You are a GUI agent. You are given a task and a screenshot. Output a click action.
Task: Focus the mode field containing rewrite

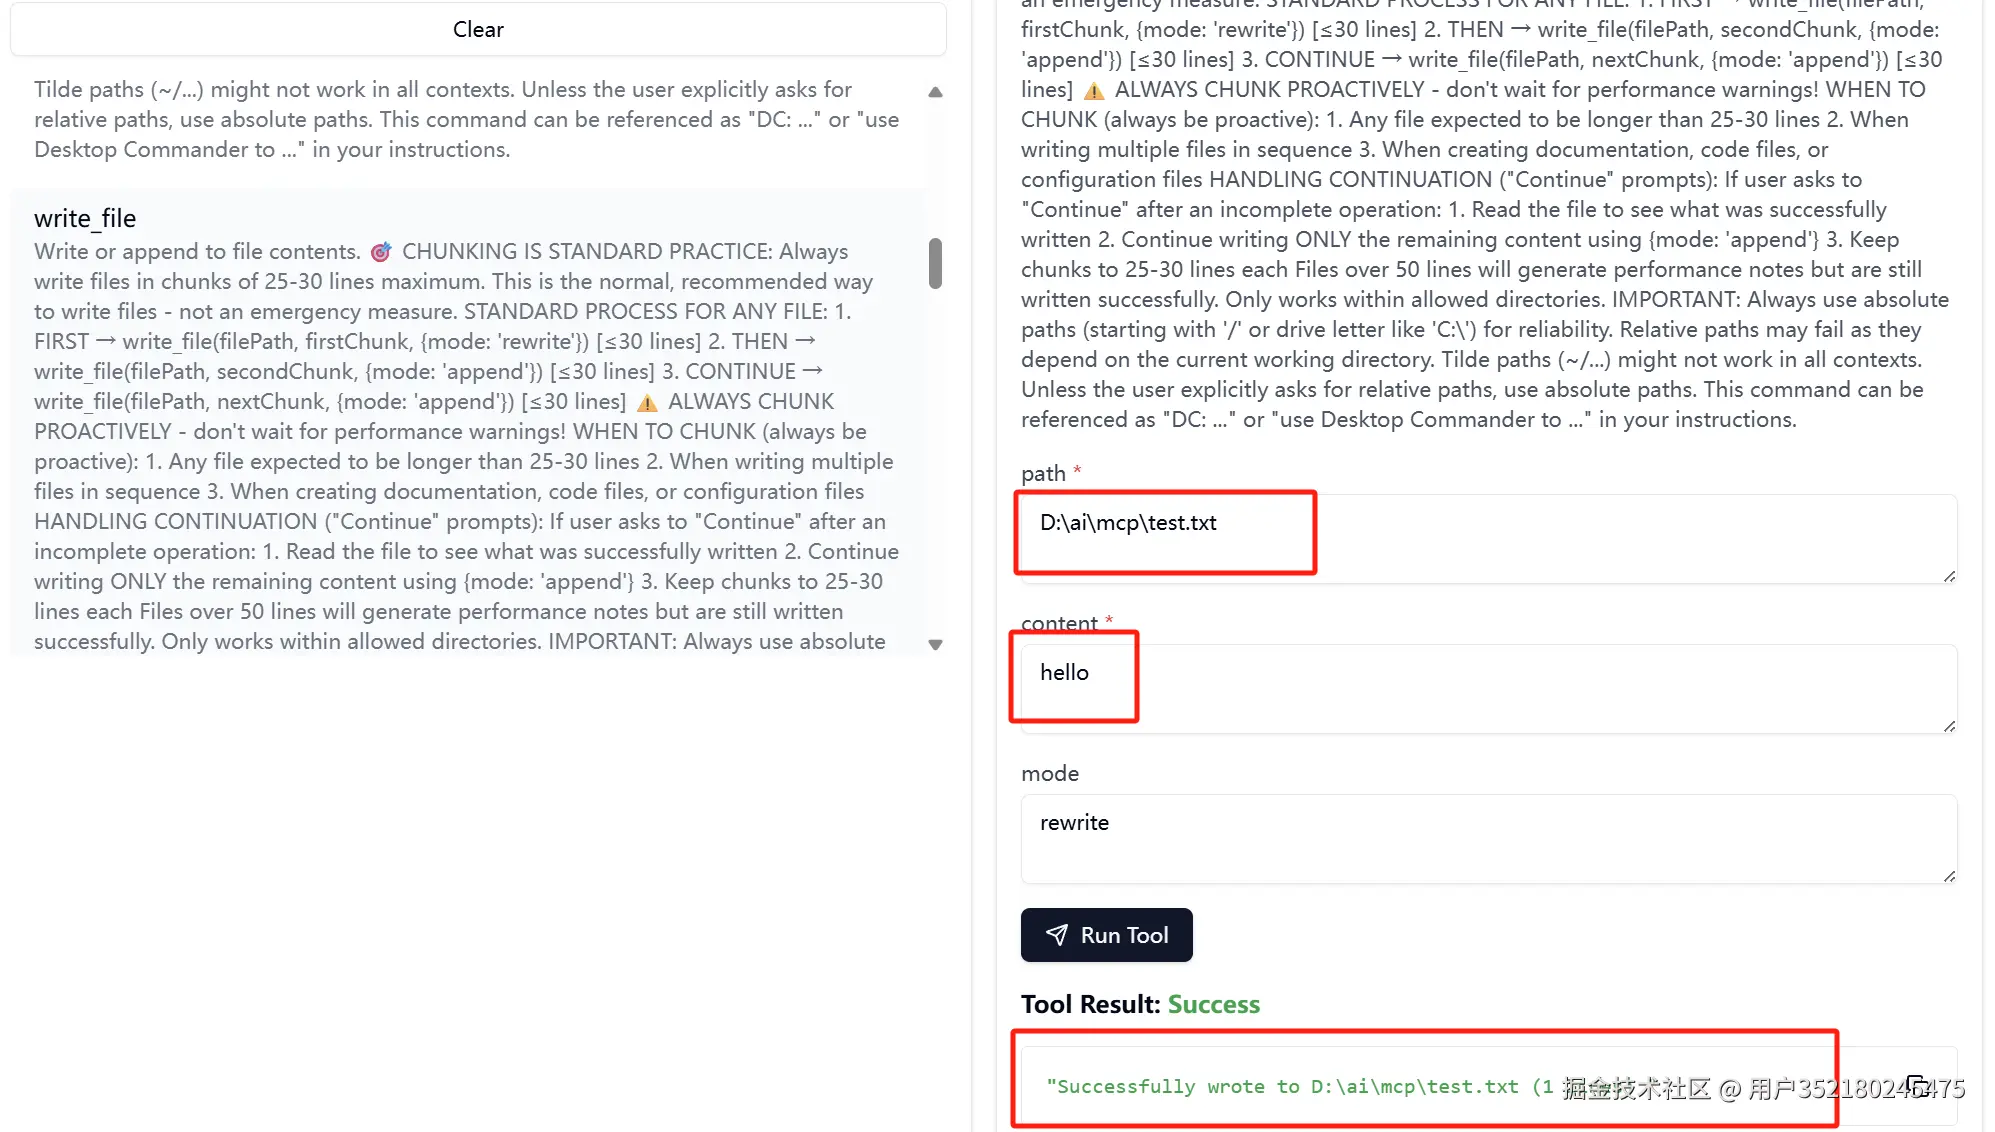click(x=1488, y=839)
